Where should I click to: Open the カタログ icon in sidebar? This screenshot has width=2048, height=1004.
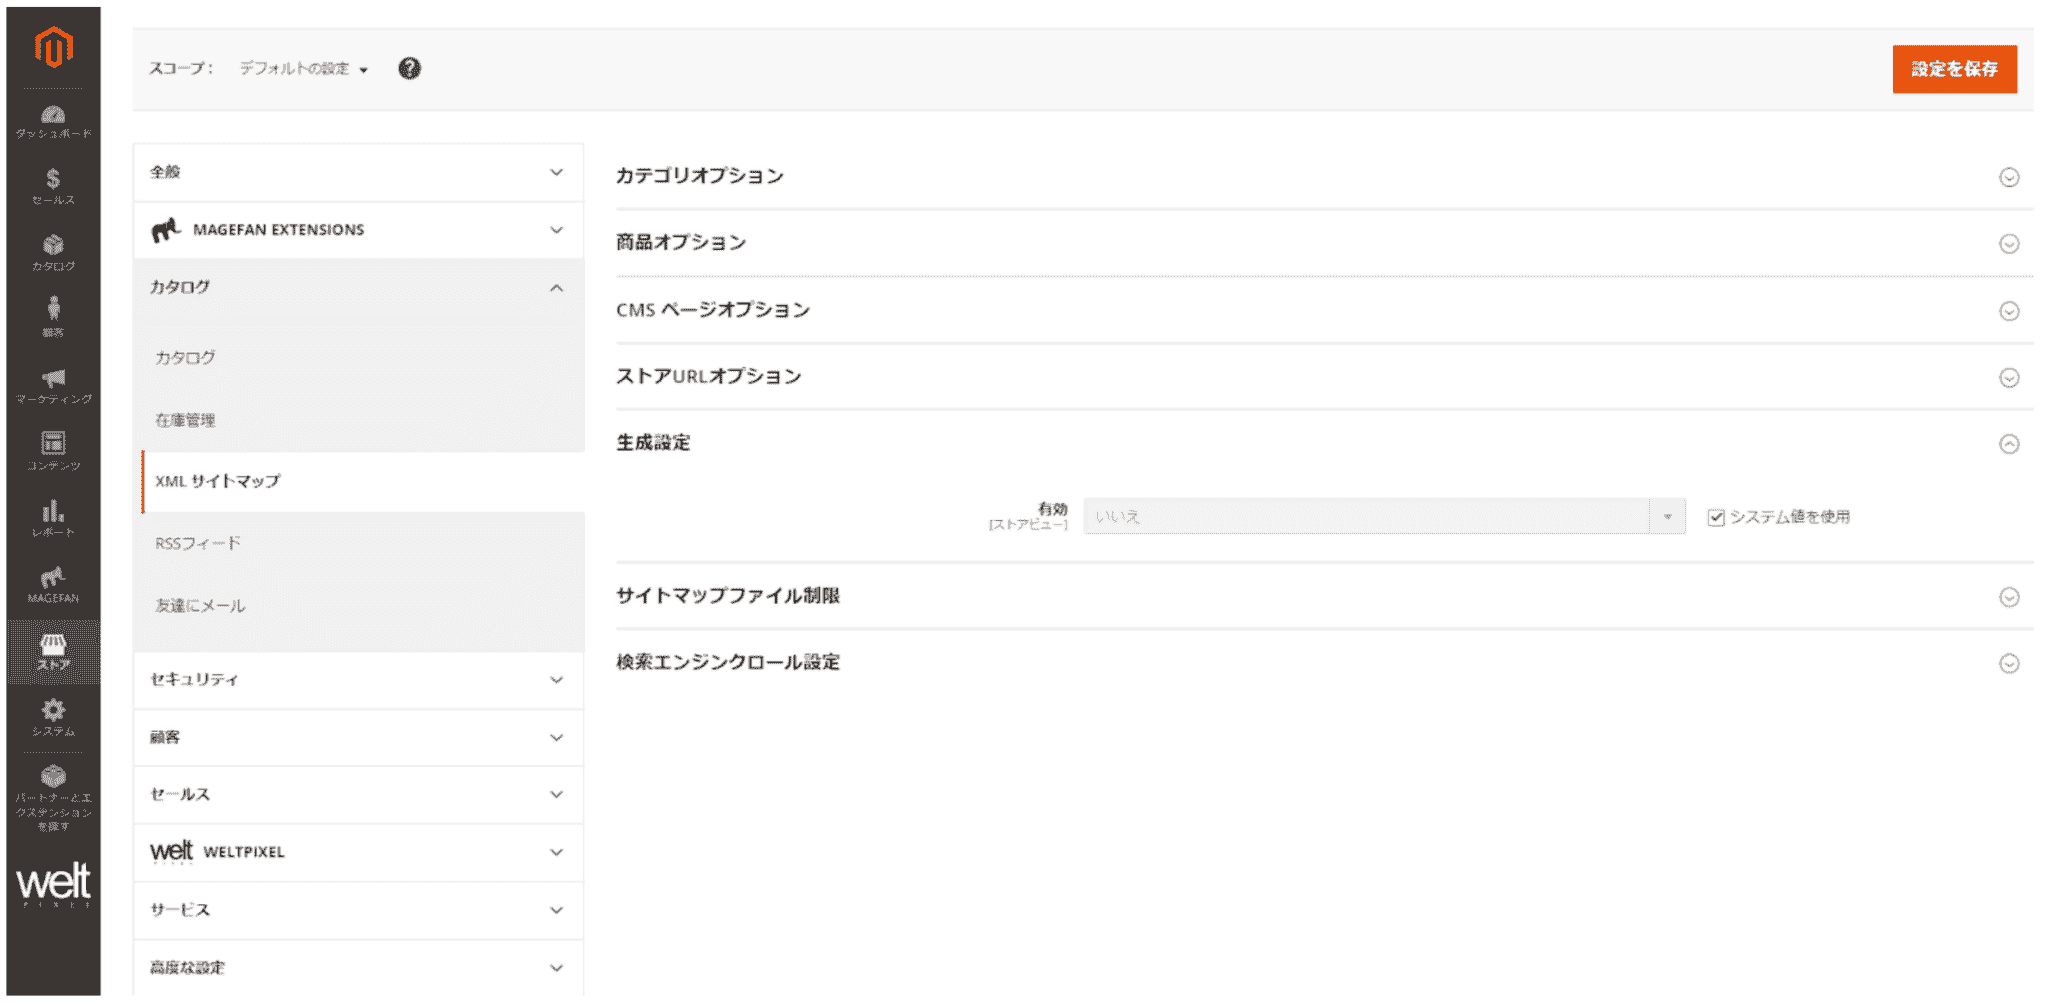[54, 250]
